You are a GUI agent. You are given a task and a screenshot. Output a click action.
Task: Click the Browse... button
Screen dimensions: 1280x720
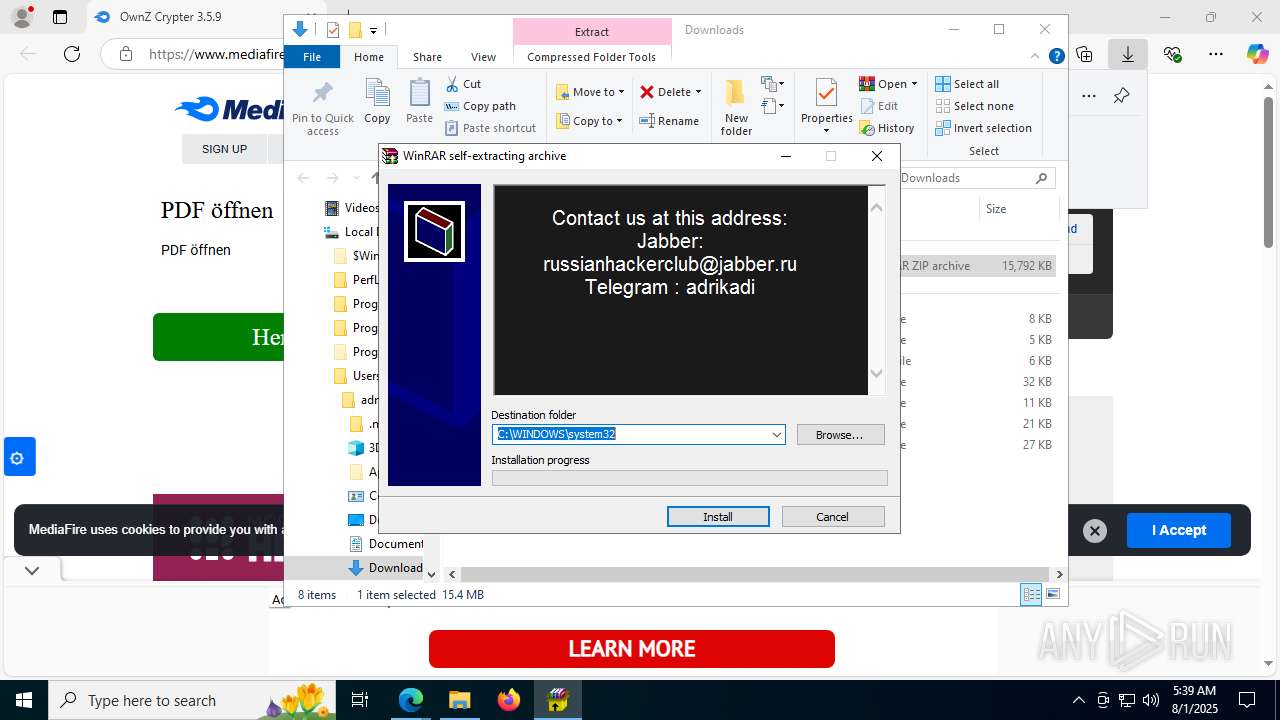(x=840, y=435)
